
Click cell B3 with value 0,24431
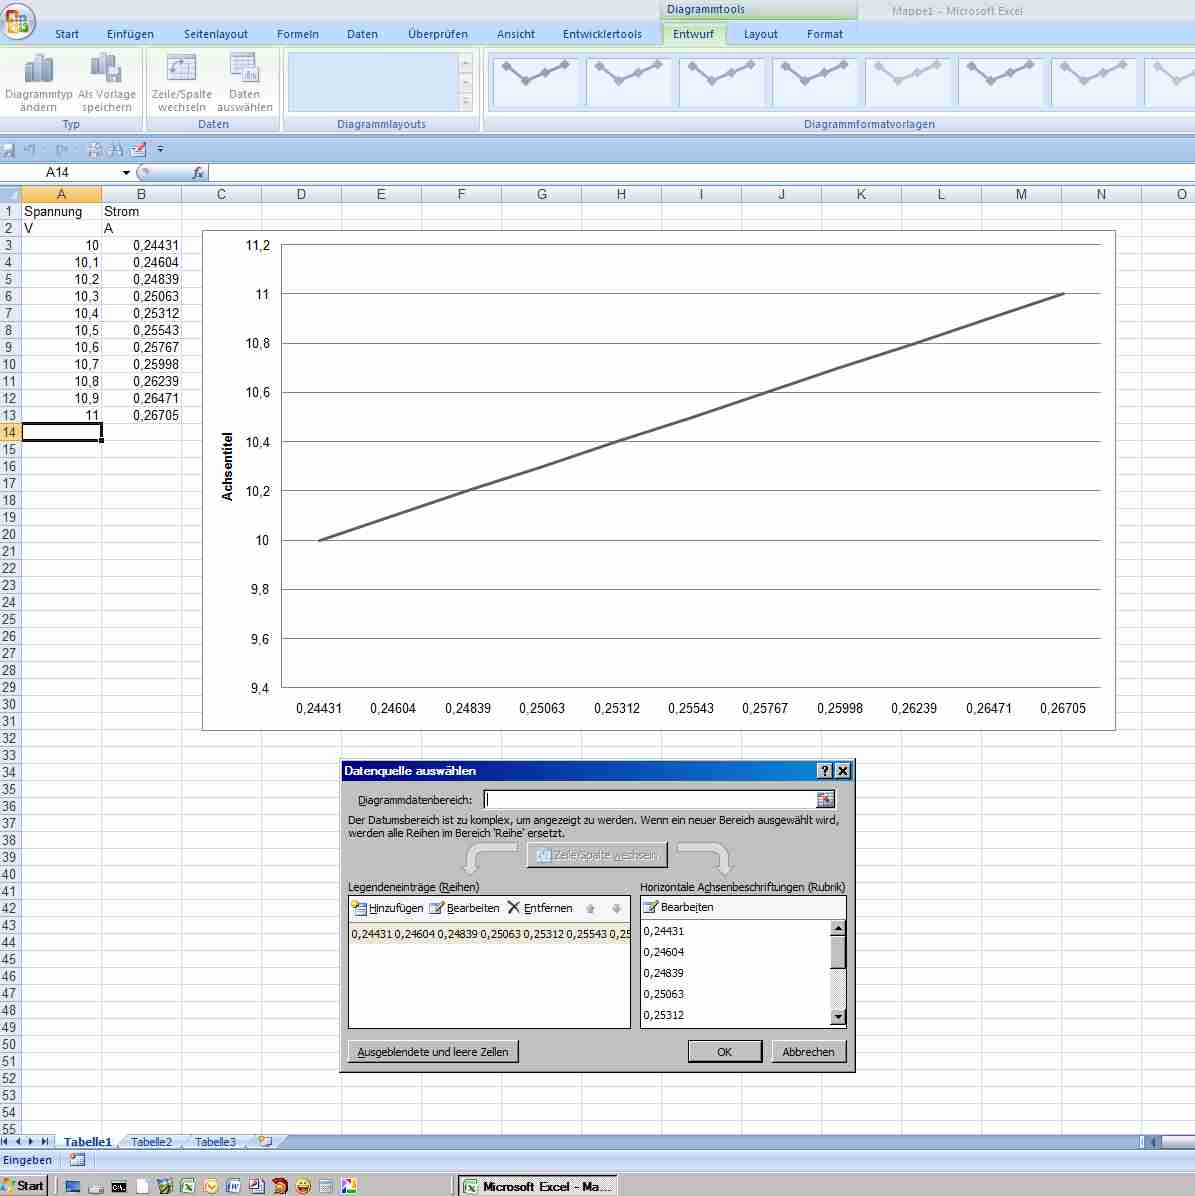click(142, 246)
